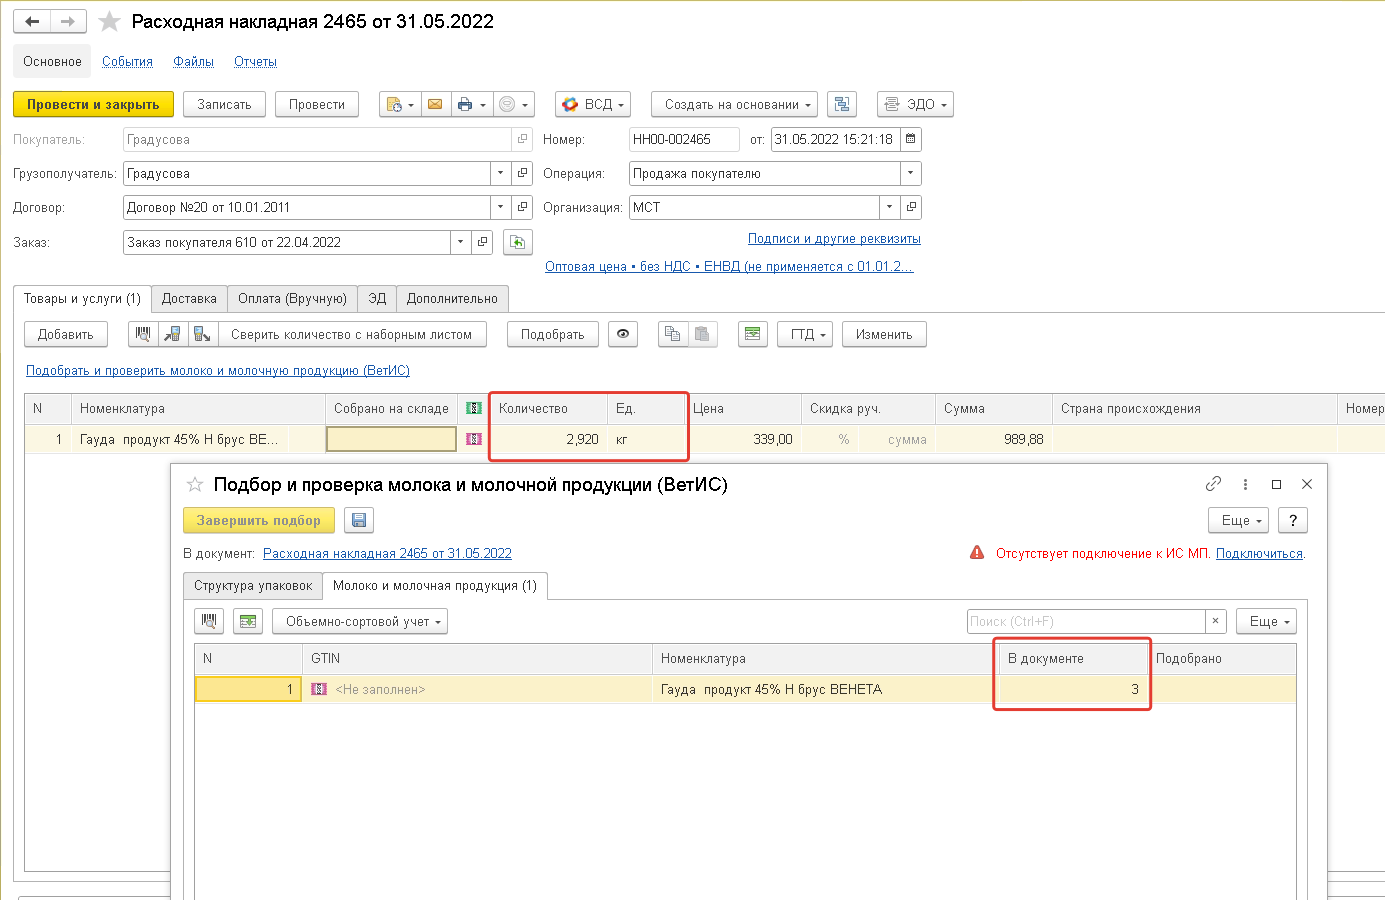The height and width of the screenshot is (900, 1385).
Task: Click the fill-from-order green arrow icon
Action: tap(518, 242)
